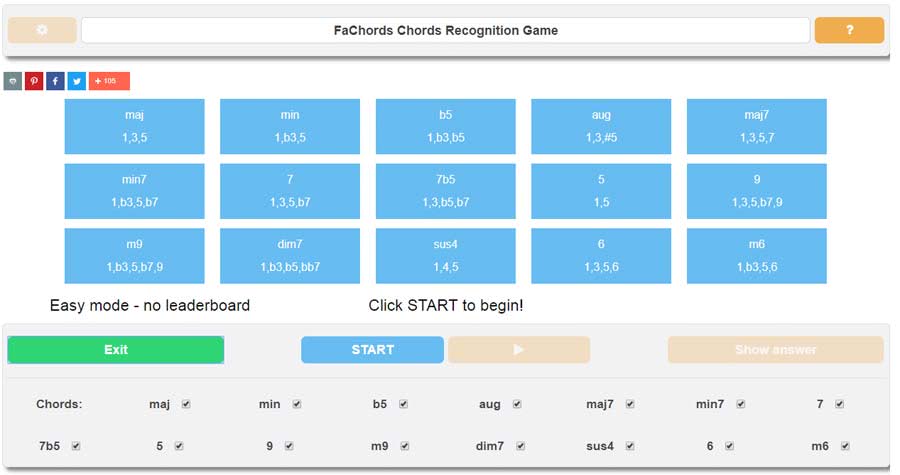Image resolution: width=900 pixels, height=475 pixels.
Task: Toggle the 7 chord checkbox
Action: (x=840, y=404)
